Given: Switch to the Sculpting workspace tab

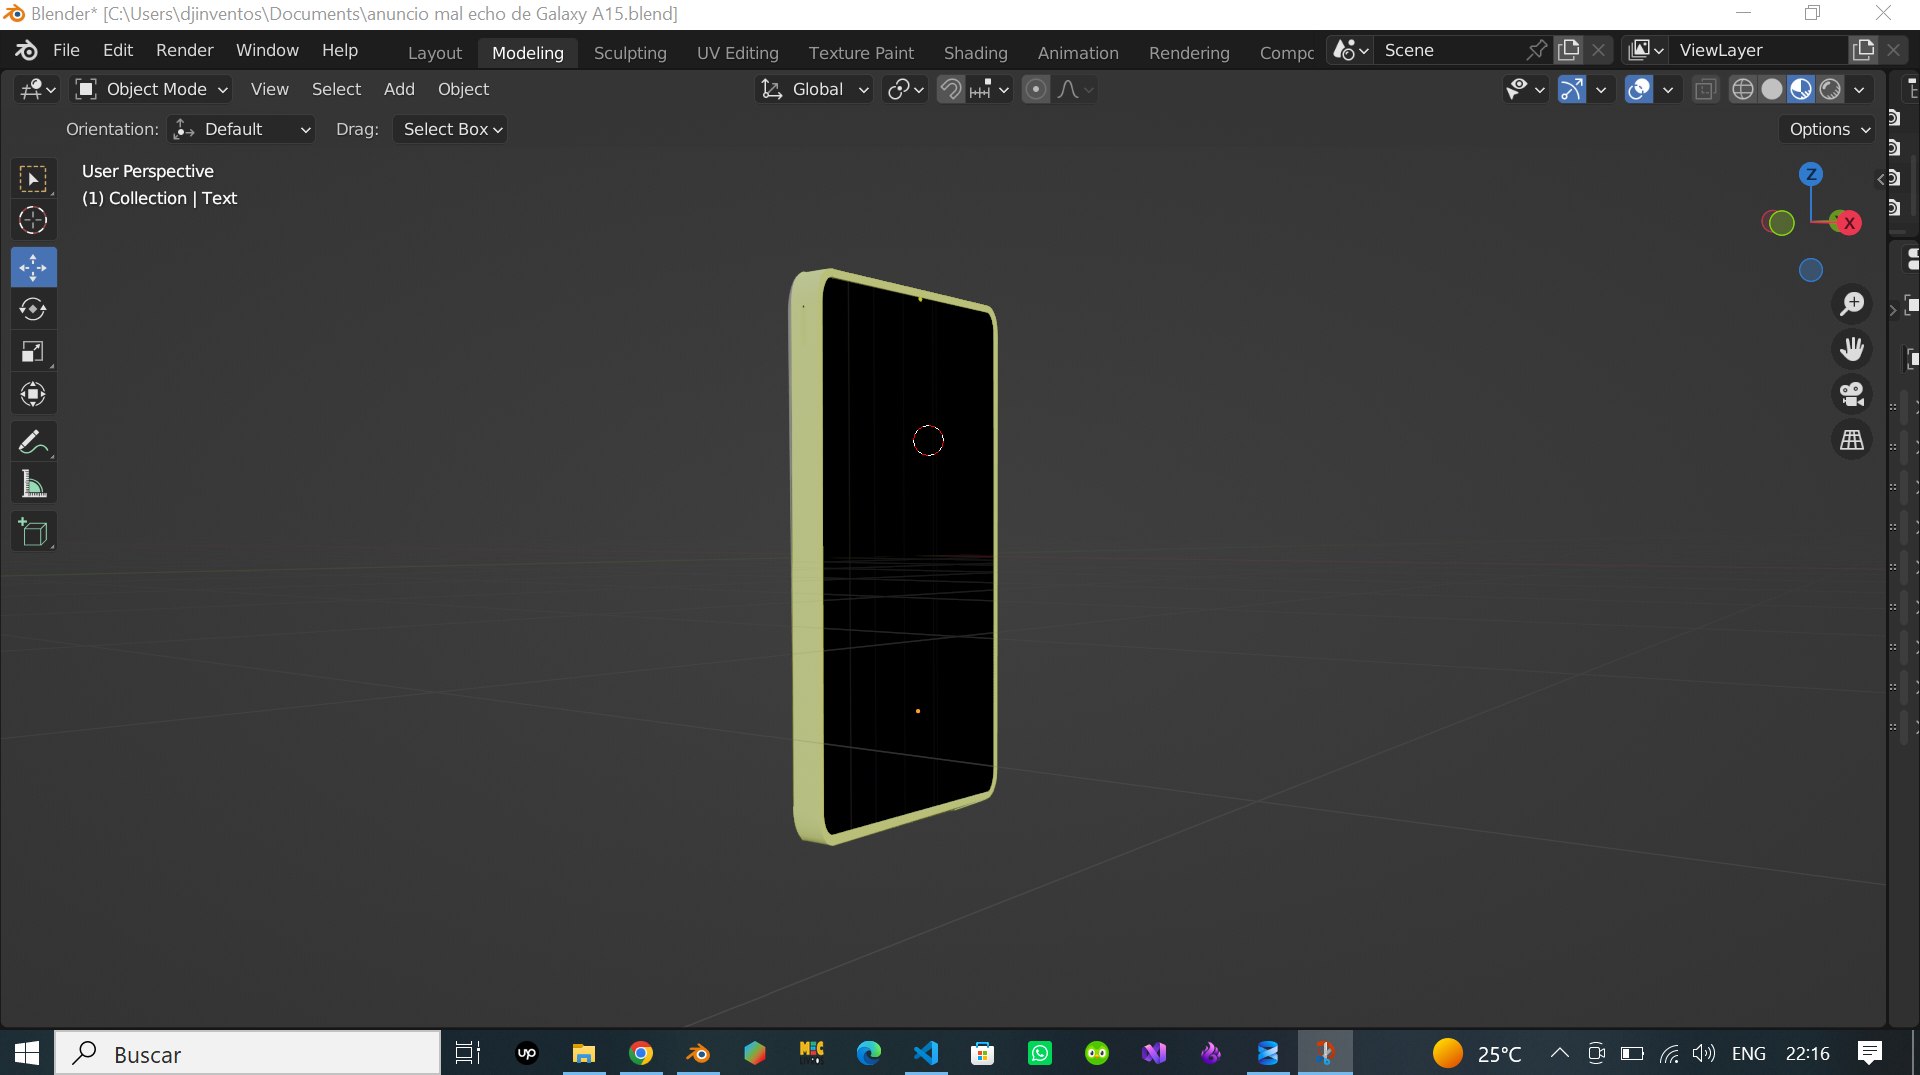Looking at the screenshot, I should (x=630, y=52).
